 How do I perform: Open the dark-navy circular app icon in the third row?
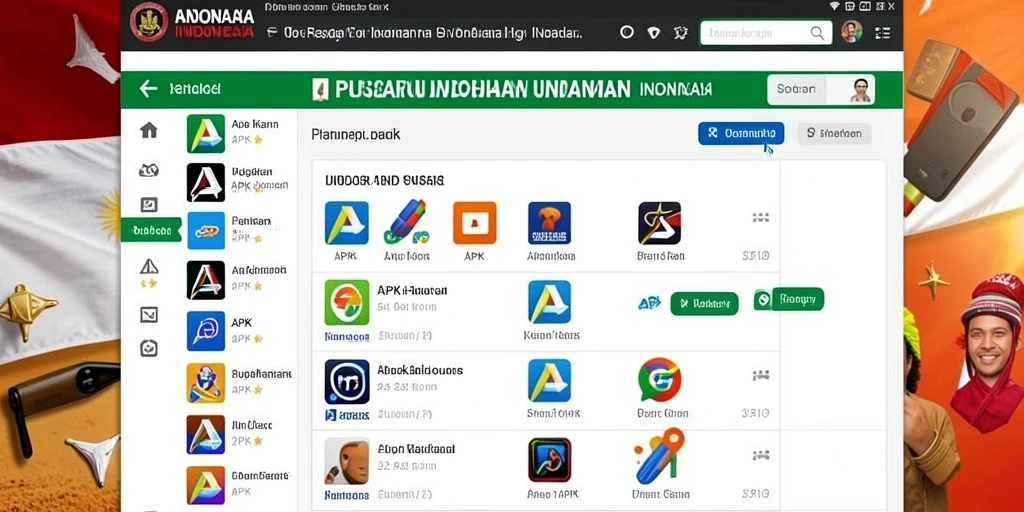347,381
